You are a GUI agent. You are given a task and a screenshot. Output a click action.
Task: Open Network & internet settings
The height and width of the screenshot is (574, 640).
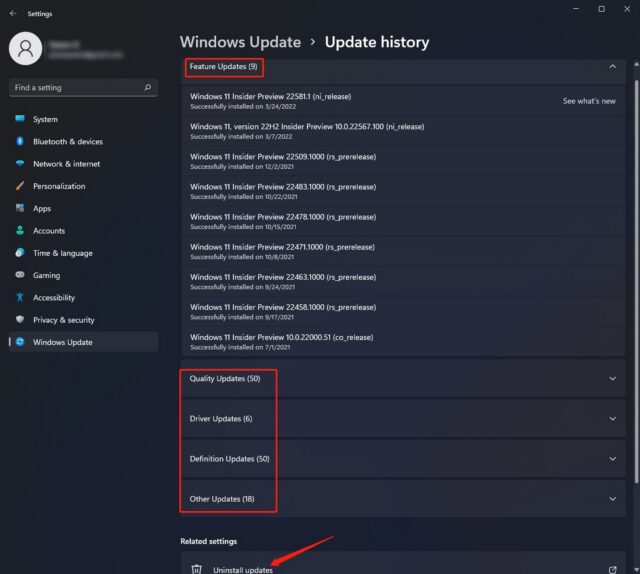pyautogui.click(x=83, y=164)
